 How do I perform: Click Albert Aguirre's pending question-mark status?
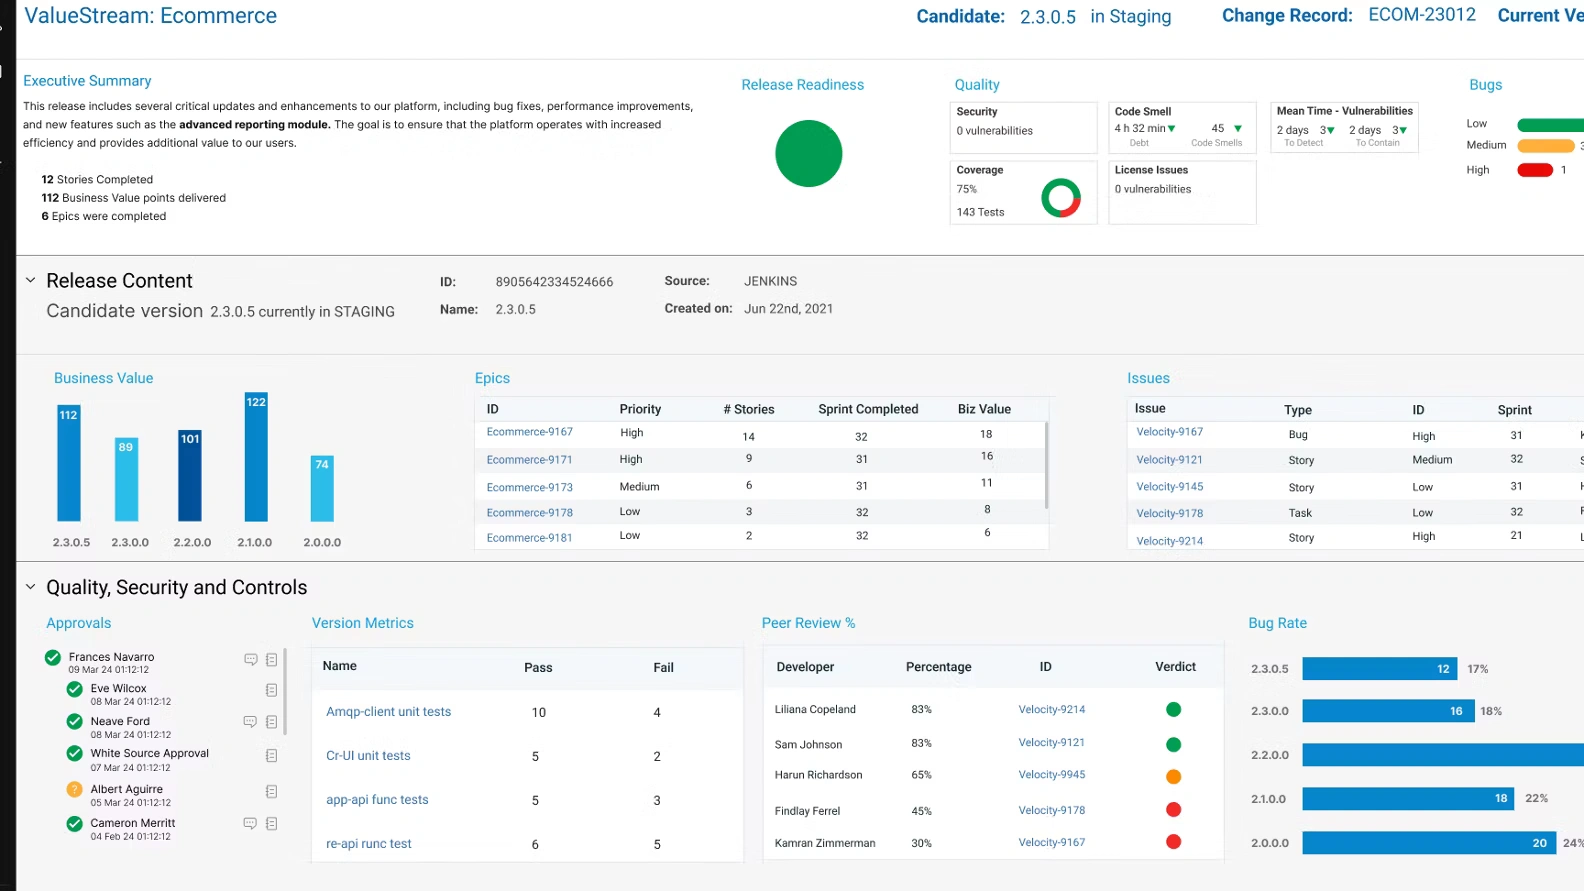pos(74,790)
